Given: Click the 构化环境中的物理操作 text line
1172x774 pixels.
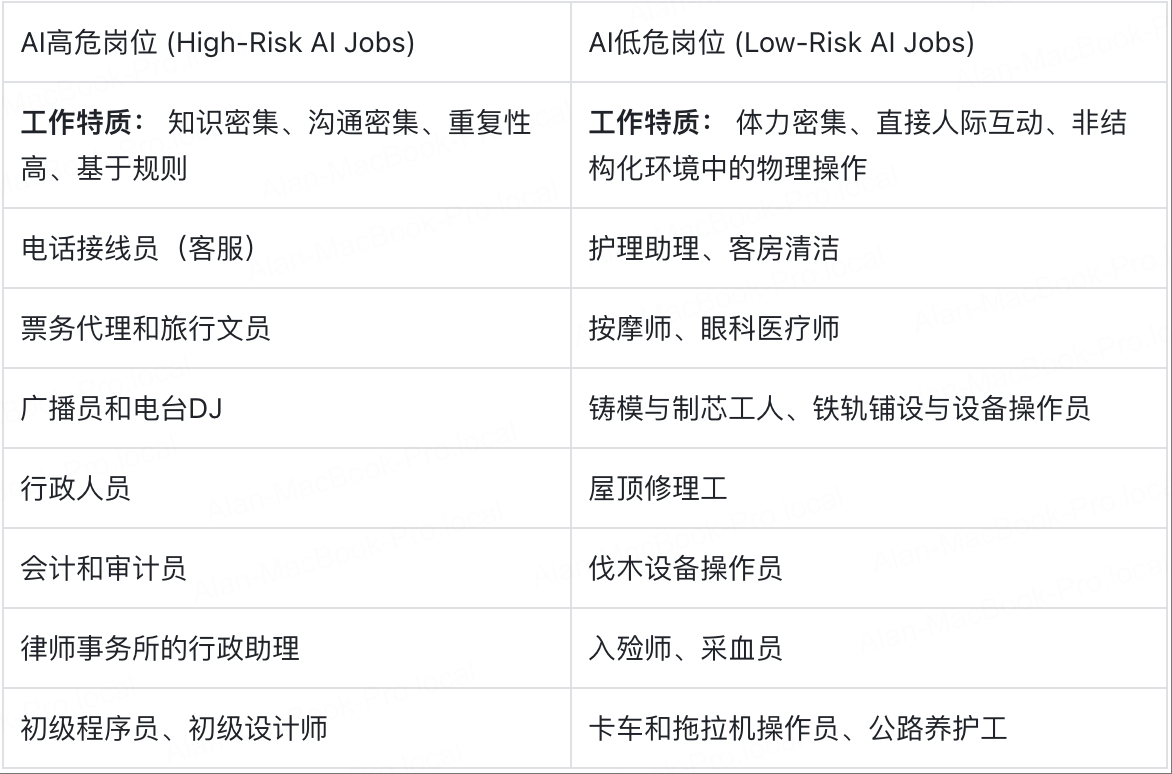Looking at the screenshot, I should tap(728, 168).
